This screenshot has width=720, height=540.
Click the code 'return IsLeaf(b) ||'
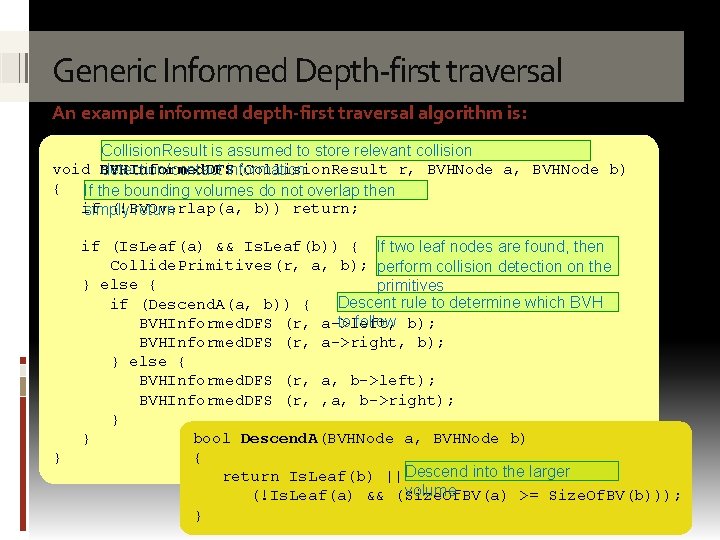coord(312,477)
